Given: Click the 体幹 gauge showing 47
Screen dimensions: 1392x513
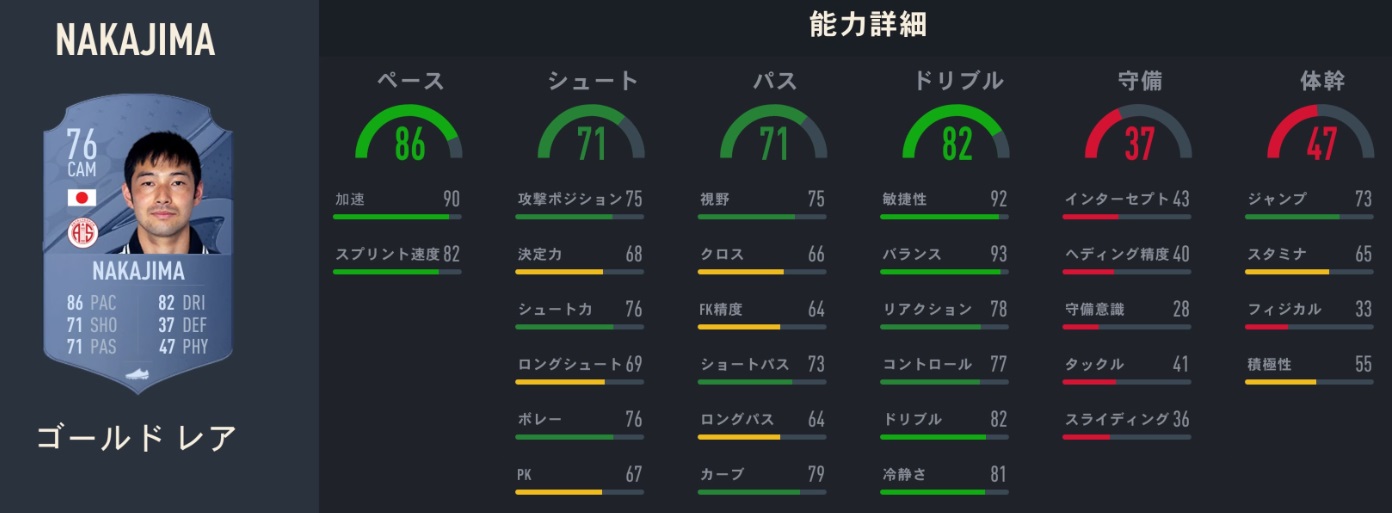Looking at the screenshot, I should tap(1321, 135).
